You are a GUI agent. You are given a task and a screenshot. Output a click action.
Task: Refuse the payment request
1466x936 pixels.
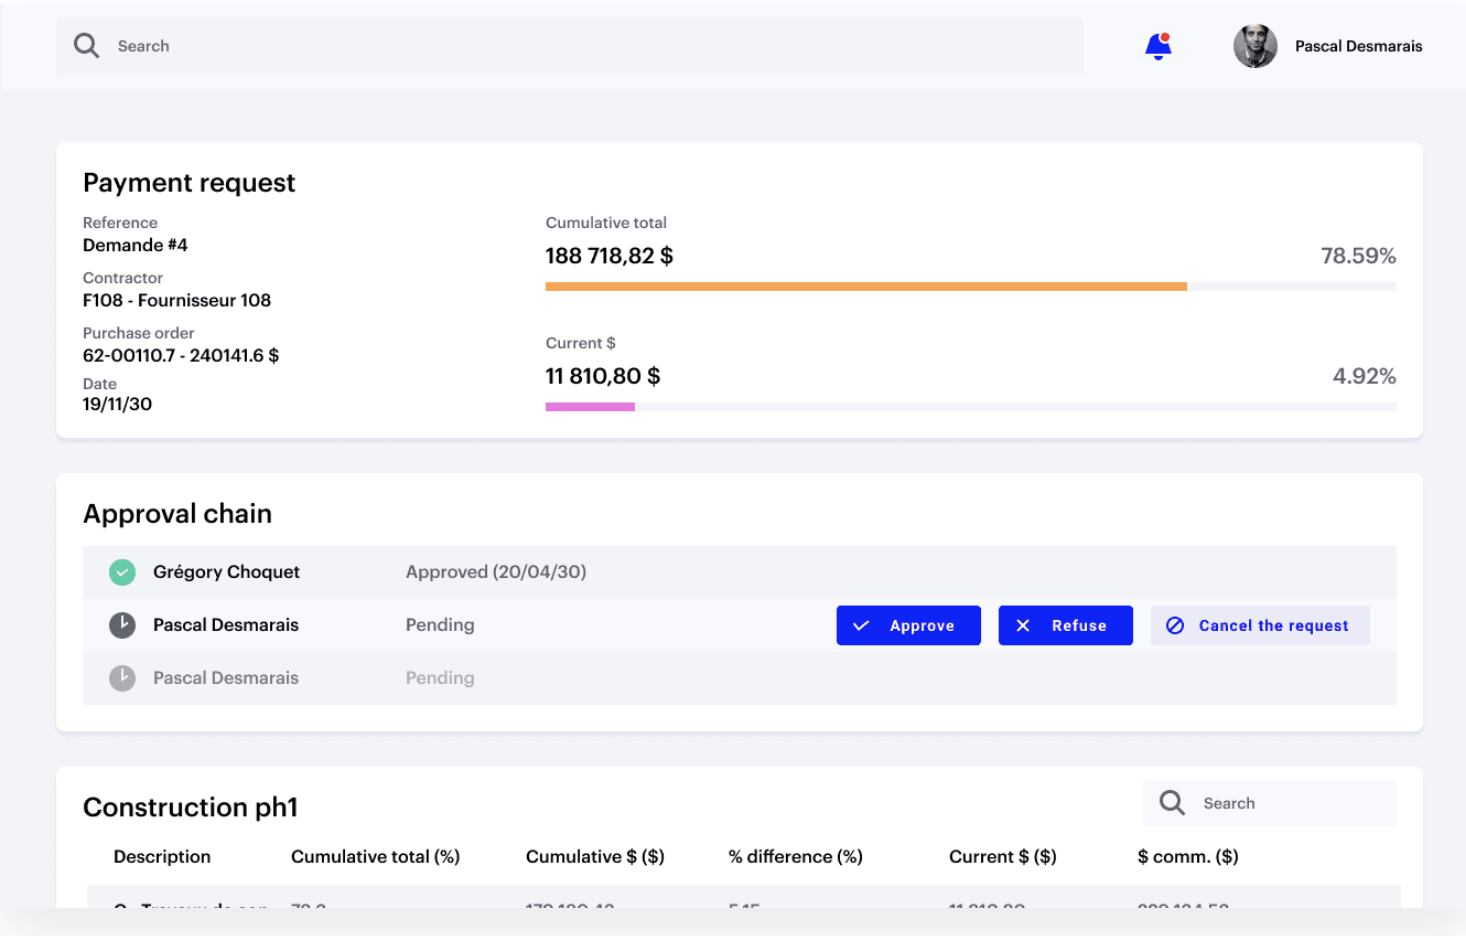1065,625
